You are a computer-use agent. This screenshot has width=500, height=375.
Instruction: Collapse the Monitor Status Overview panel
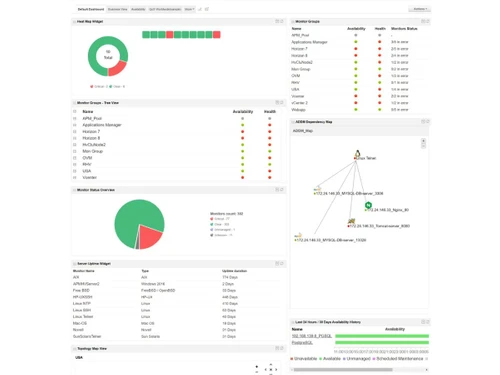(x=74, y=190)
